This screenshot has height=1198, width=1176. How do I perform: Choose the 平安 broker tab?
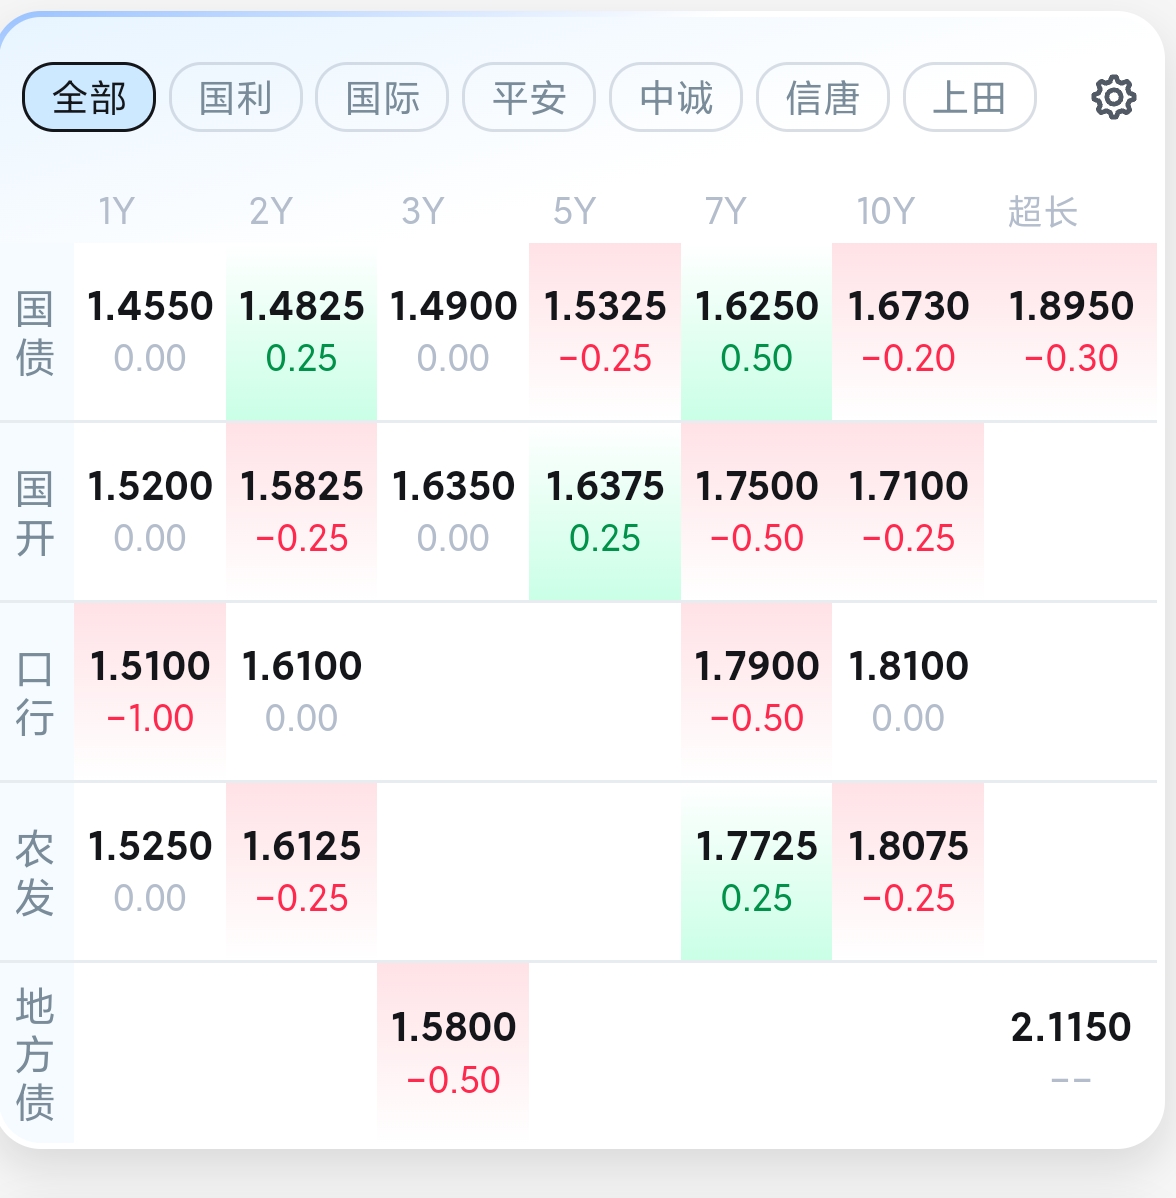click(530, 97)
